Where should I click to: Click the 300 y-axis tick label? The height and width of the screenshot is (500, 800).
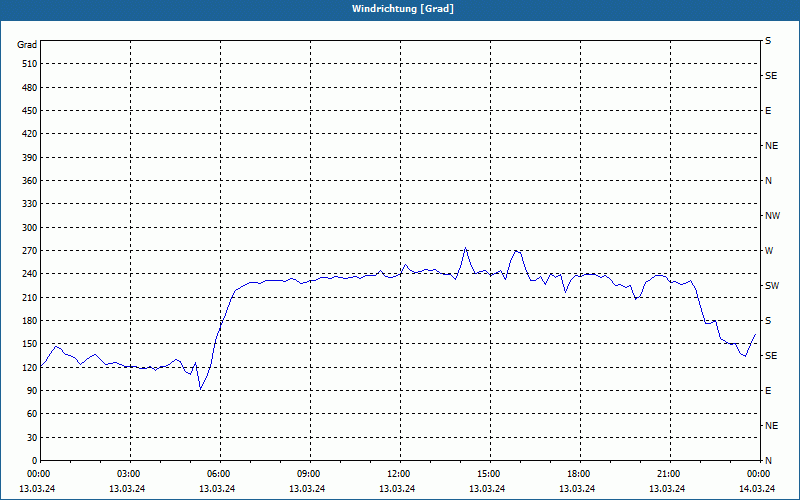pyautogui.click(x=30, y=228)
